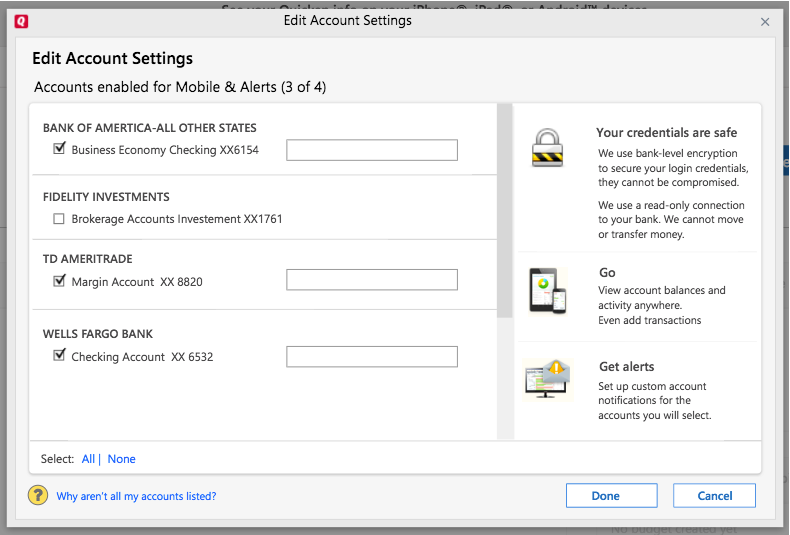Click the 'BANK OF AMERTICA-ALL OTHER STATES' heading
Image resolution: width=790 pixels, height=535 pixels.
[x=150, y=128]
